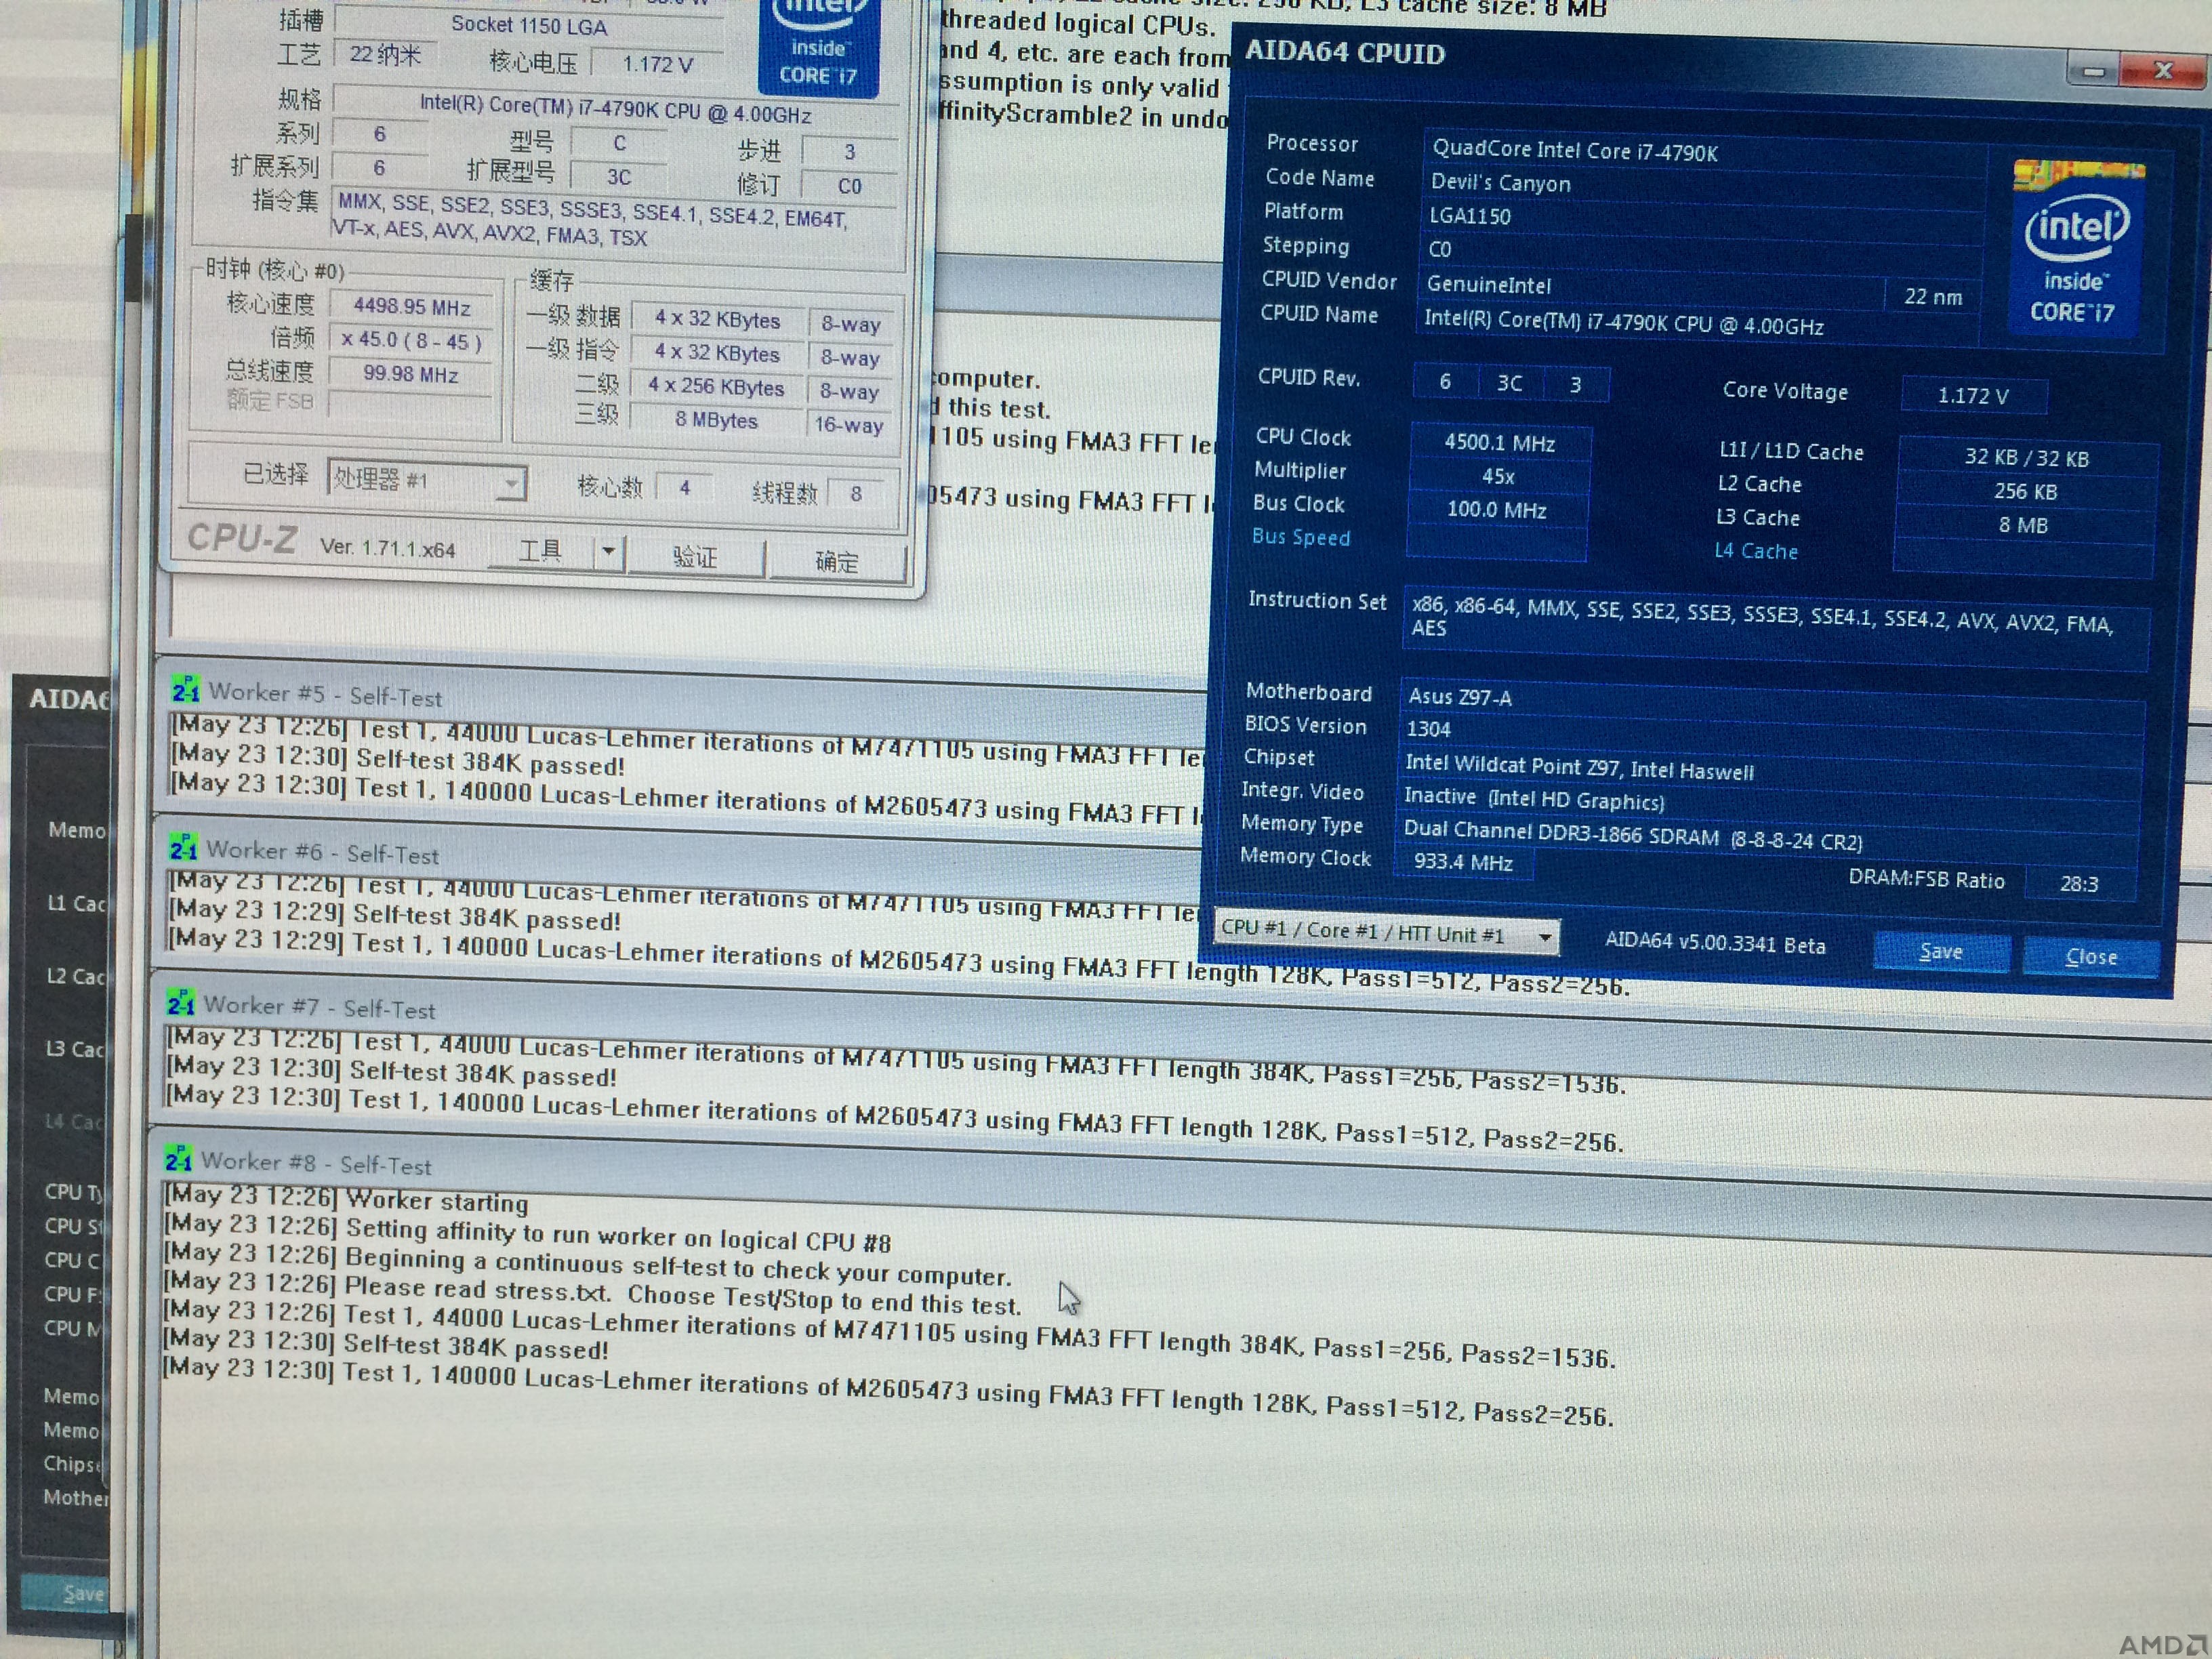
Task: Click the Socket 1150 LGA field in CPU-Z
Action: 529,25
